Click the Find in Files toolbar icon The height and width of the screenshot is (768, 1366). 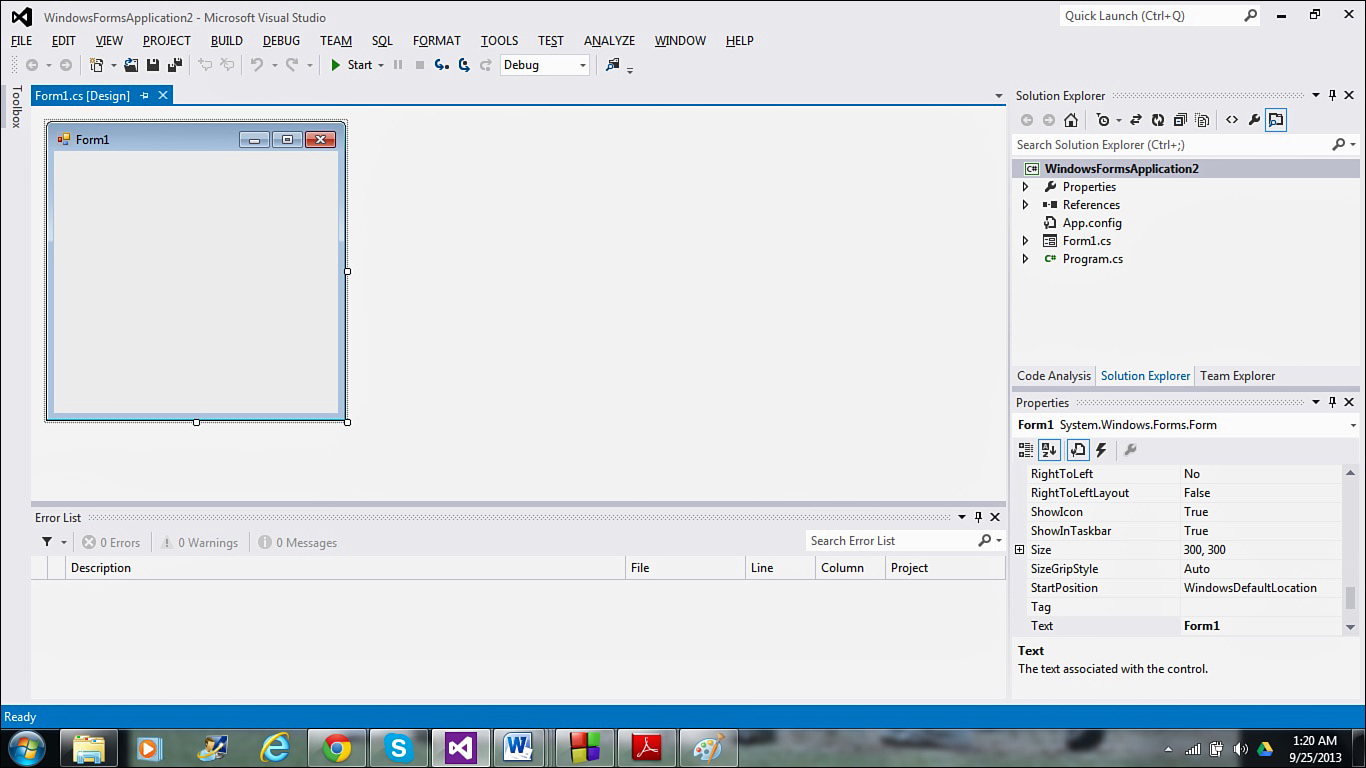click(x=613, y=65)
